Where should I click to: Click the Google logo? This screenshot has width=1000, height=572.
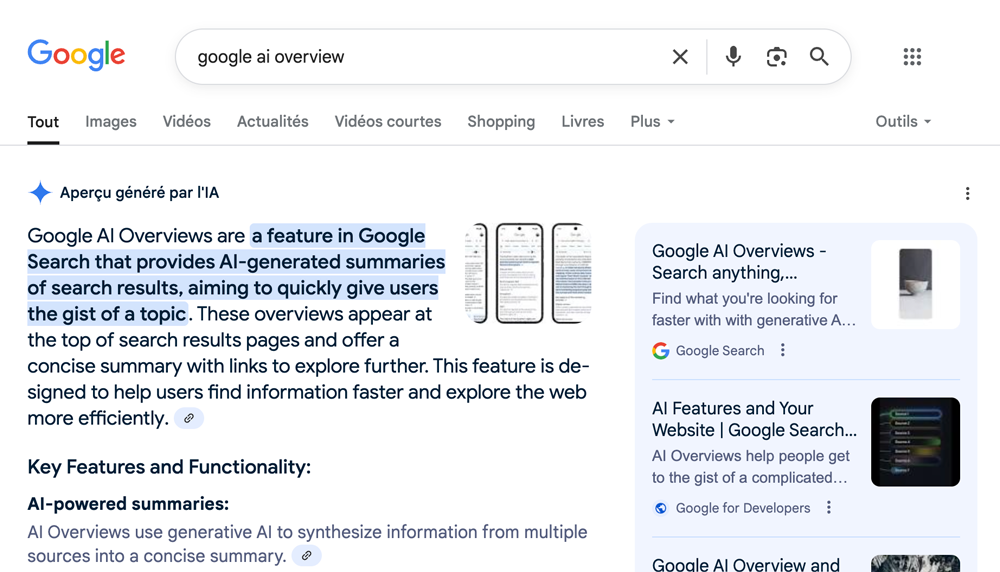(x=76, y=55)
